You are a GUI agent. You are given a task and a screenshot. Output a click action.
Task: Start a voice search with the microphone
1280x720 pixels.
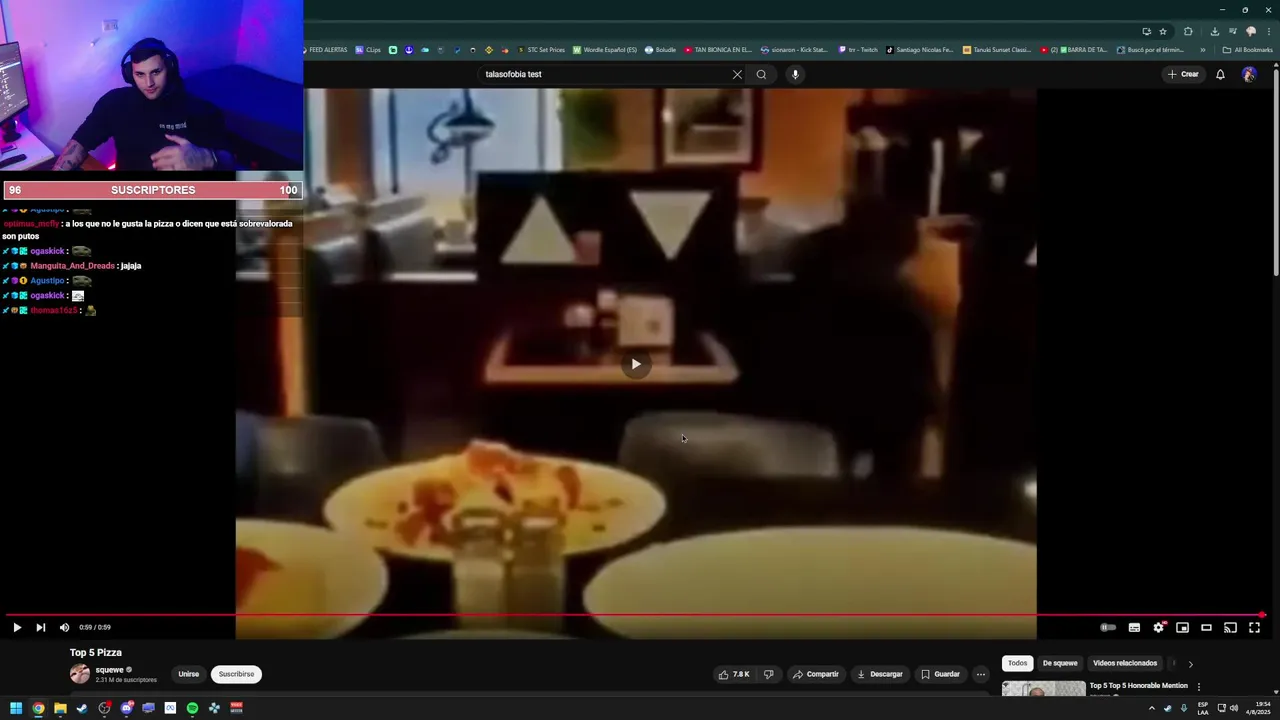[795, 74]
